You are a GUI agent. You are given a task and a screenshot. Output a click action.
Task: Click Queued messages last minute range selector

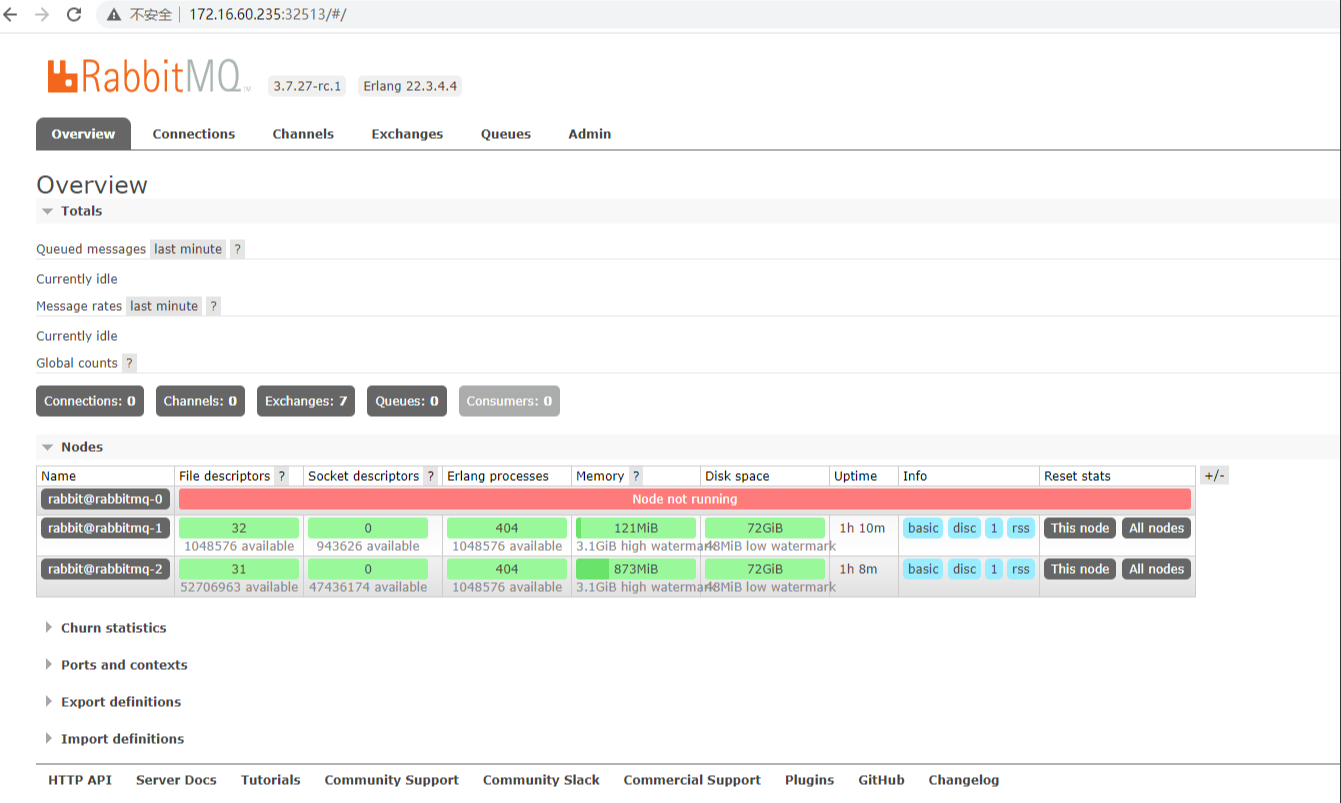(188, 249)
